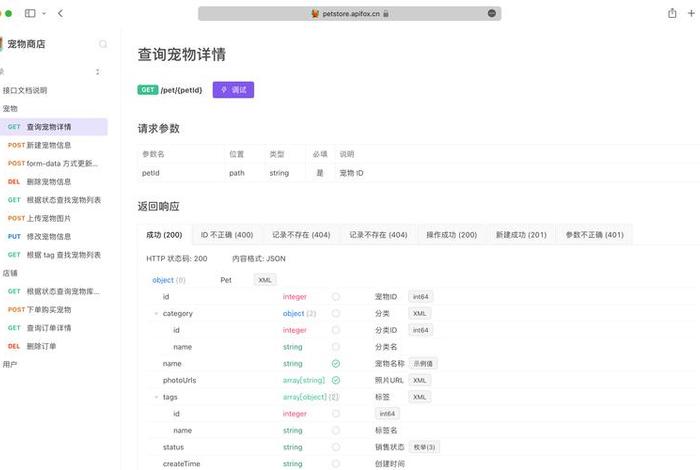The image size is (700, 470).
Task: Collapse the category field in the schema
Action: [x=156, y=314]
